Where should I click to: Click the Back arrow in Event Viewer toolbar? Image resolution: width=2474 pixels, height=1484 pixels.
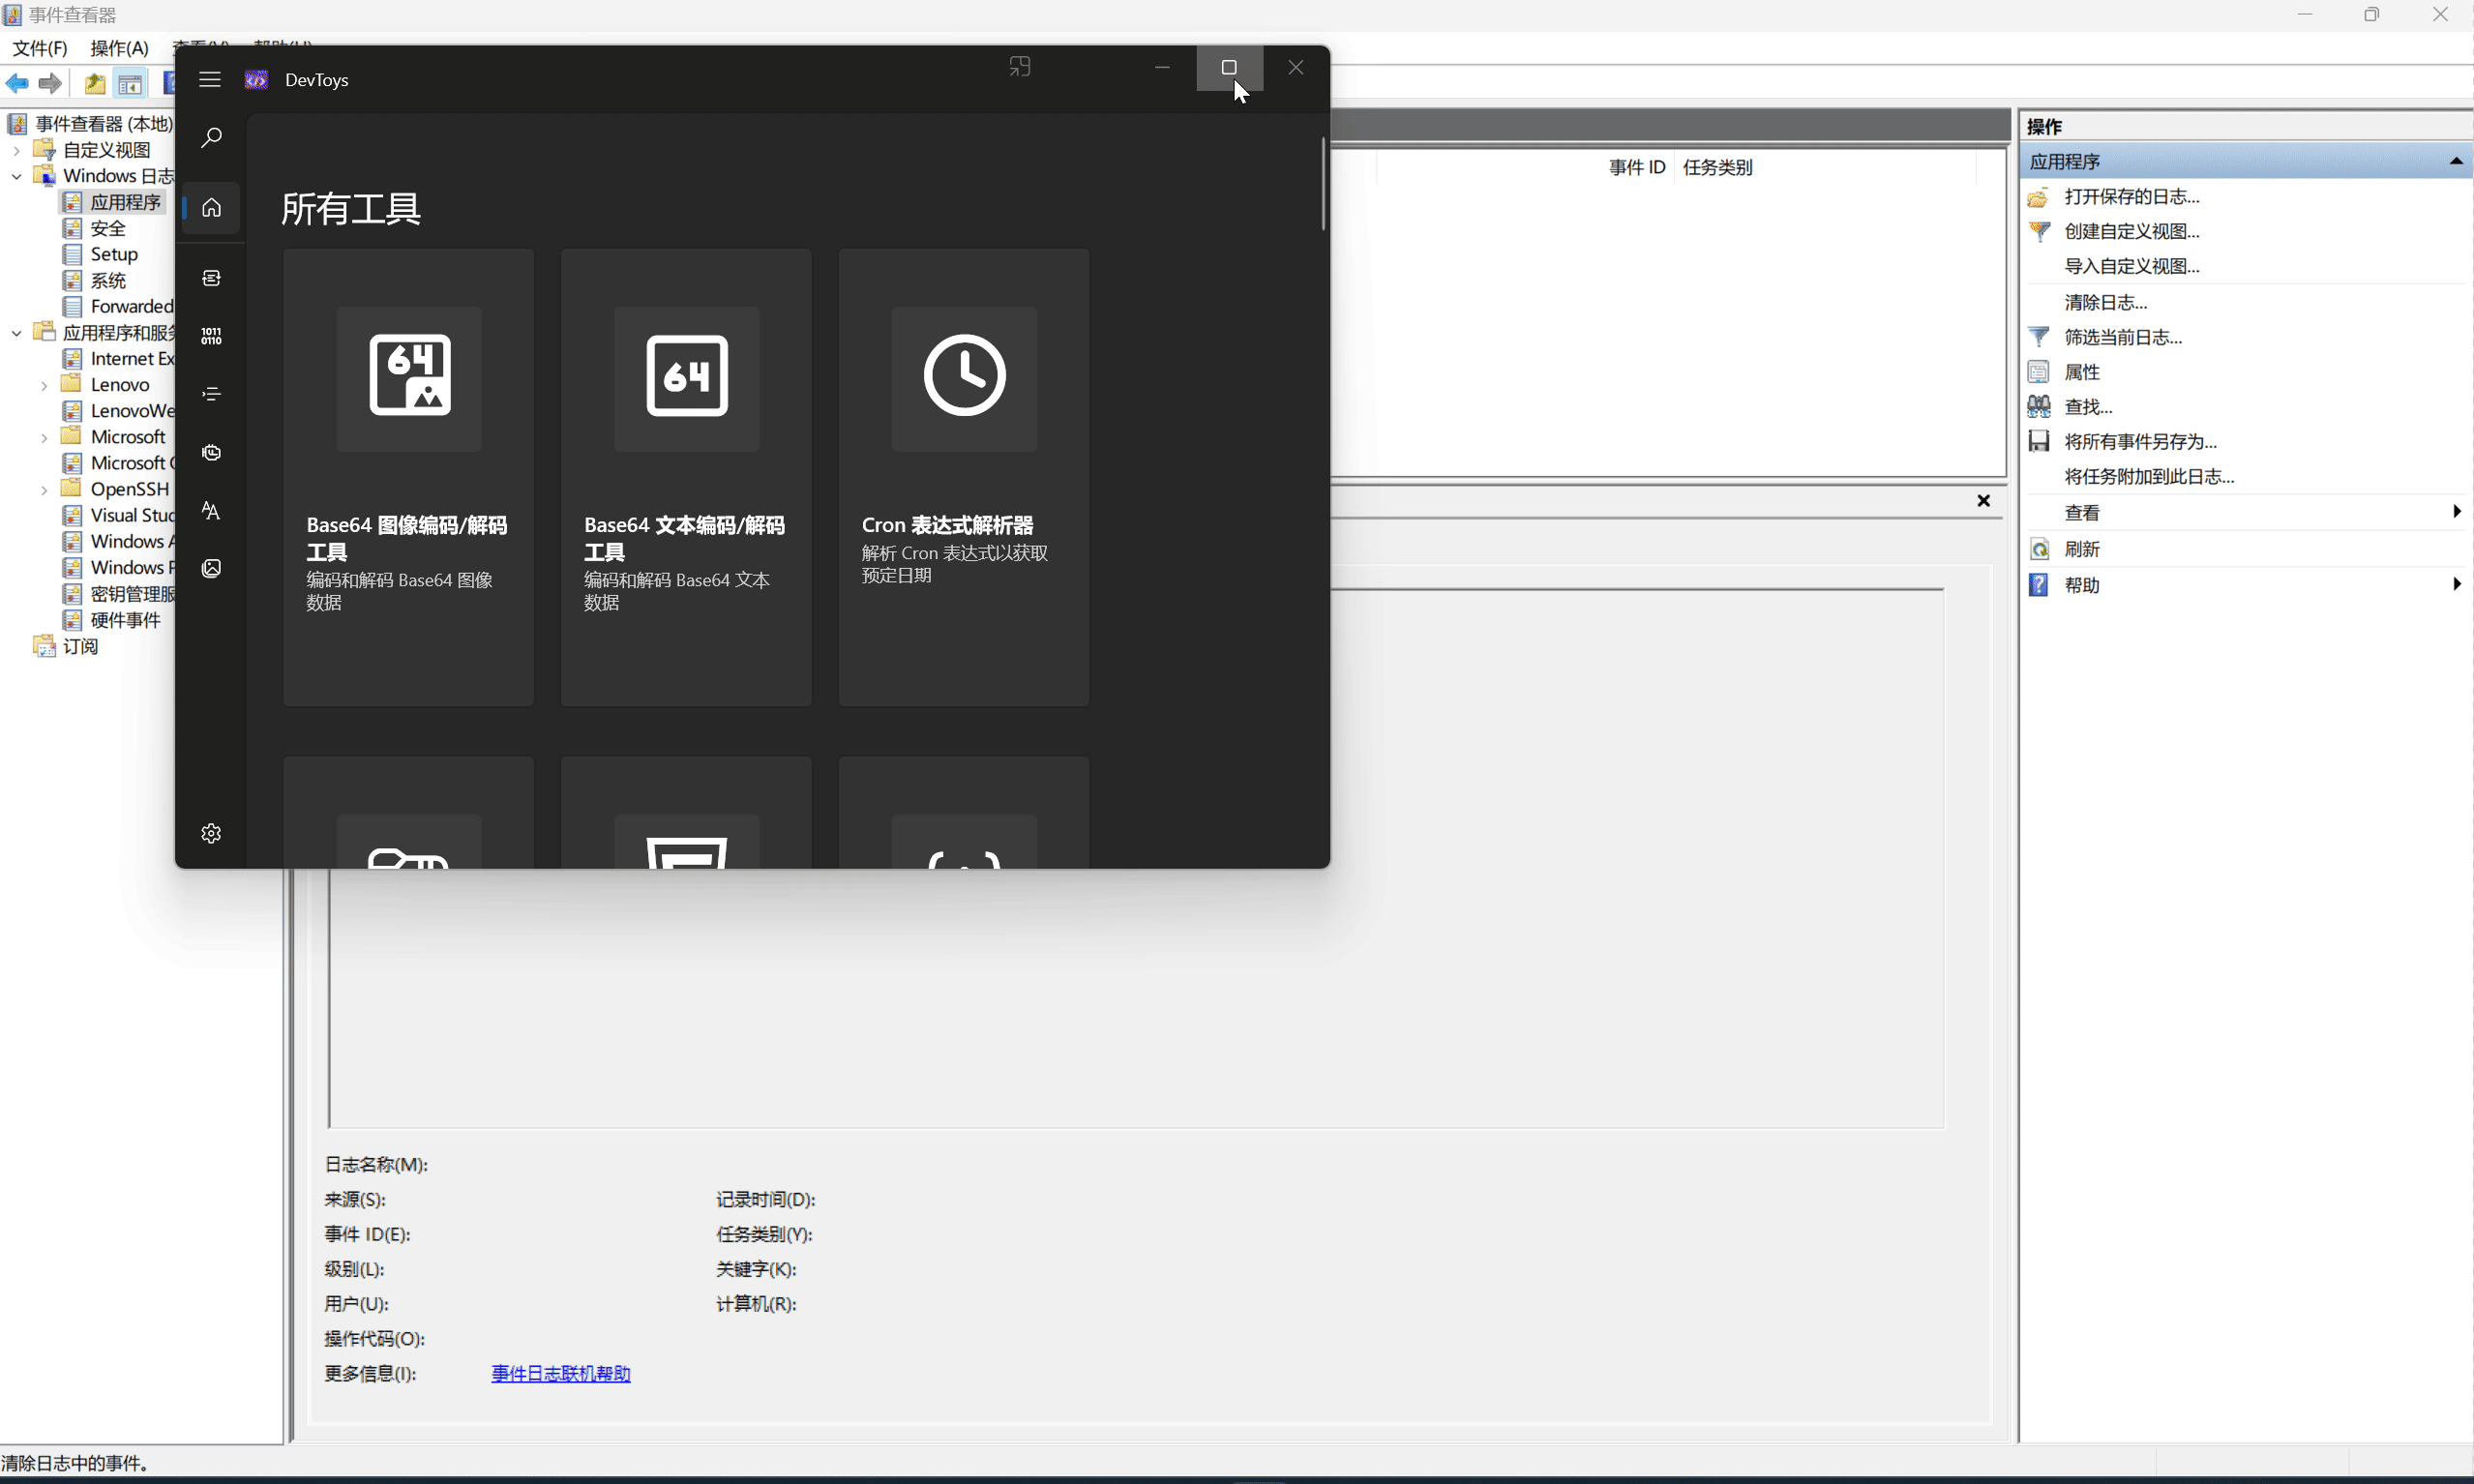17,84
